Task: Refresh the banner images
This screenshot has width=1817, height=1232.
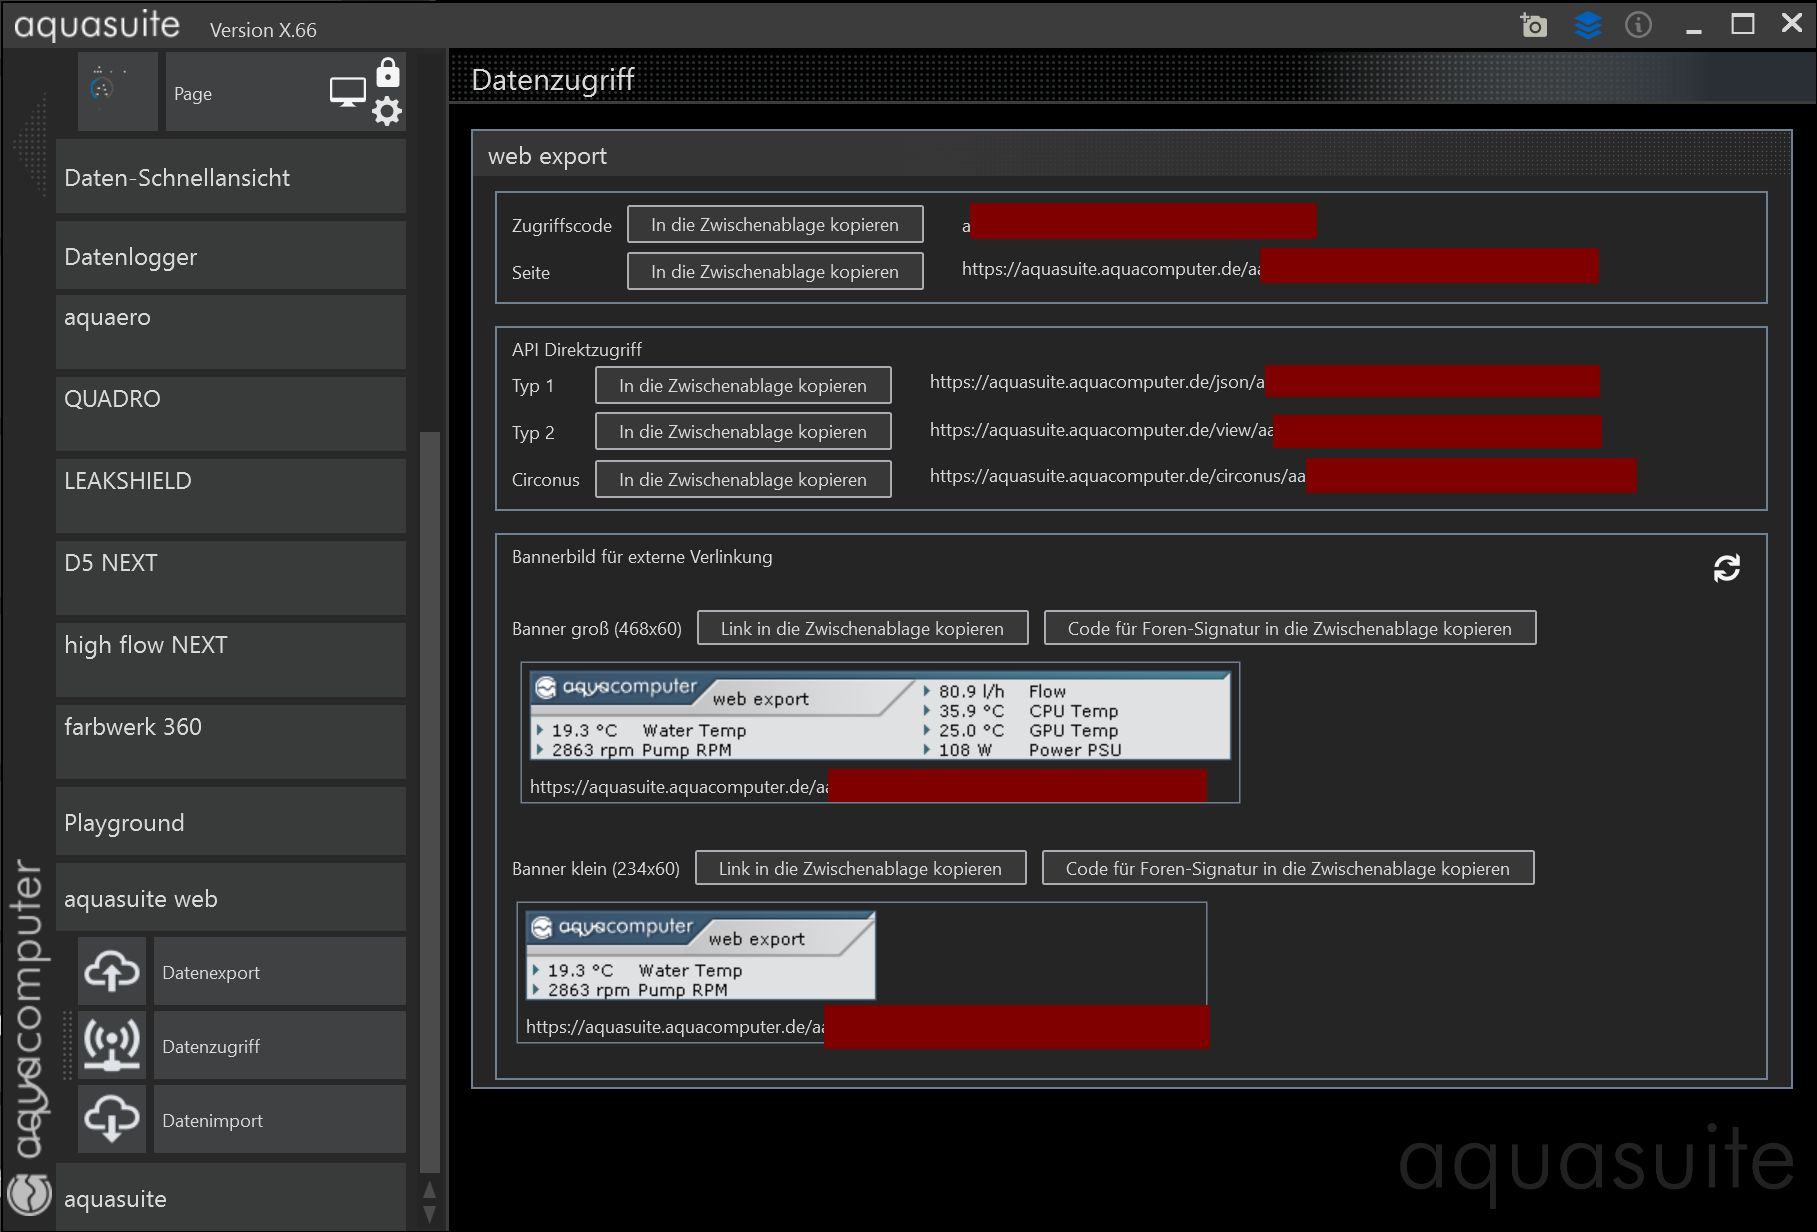Action: coord(1727,568)
